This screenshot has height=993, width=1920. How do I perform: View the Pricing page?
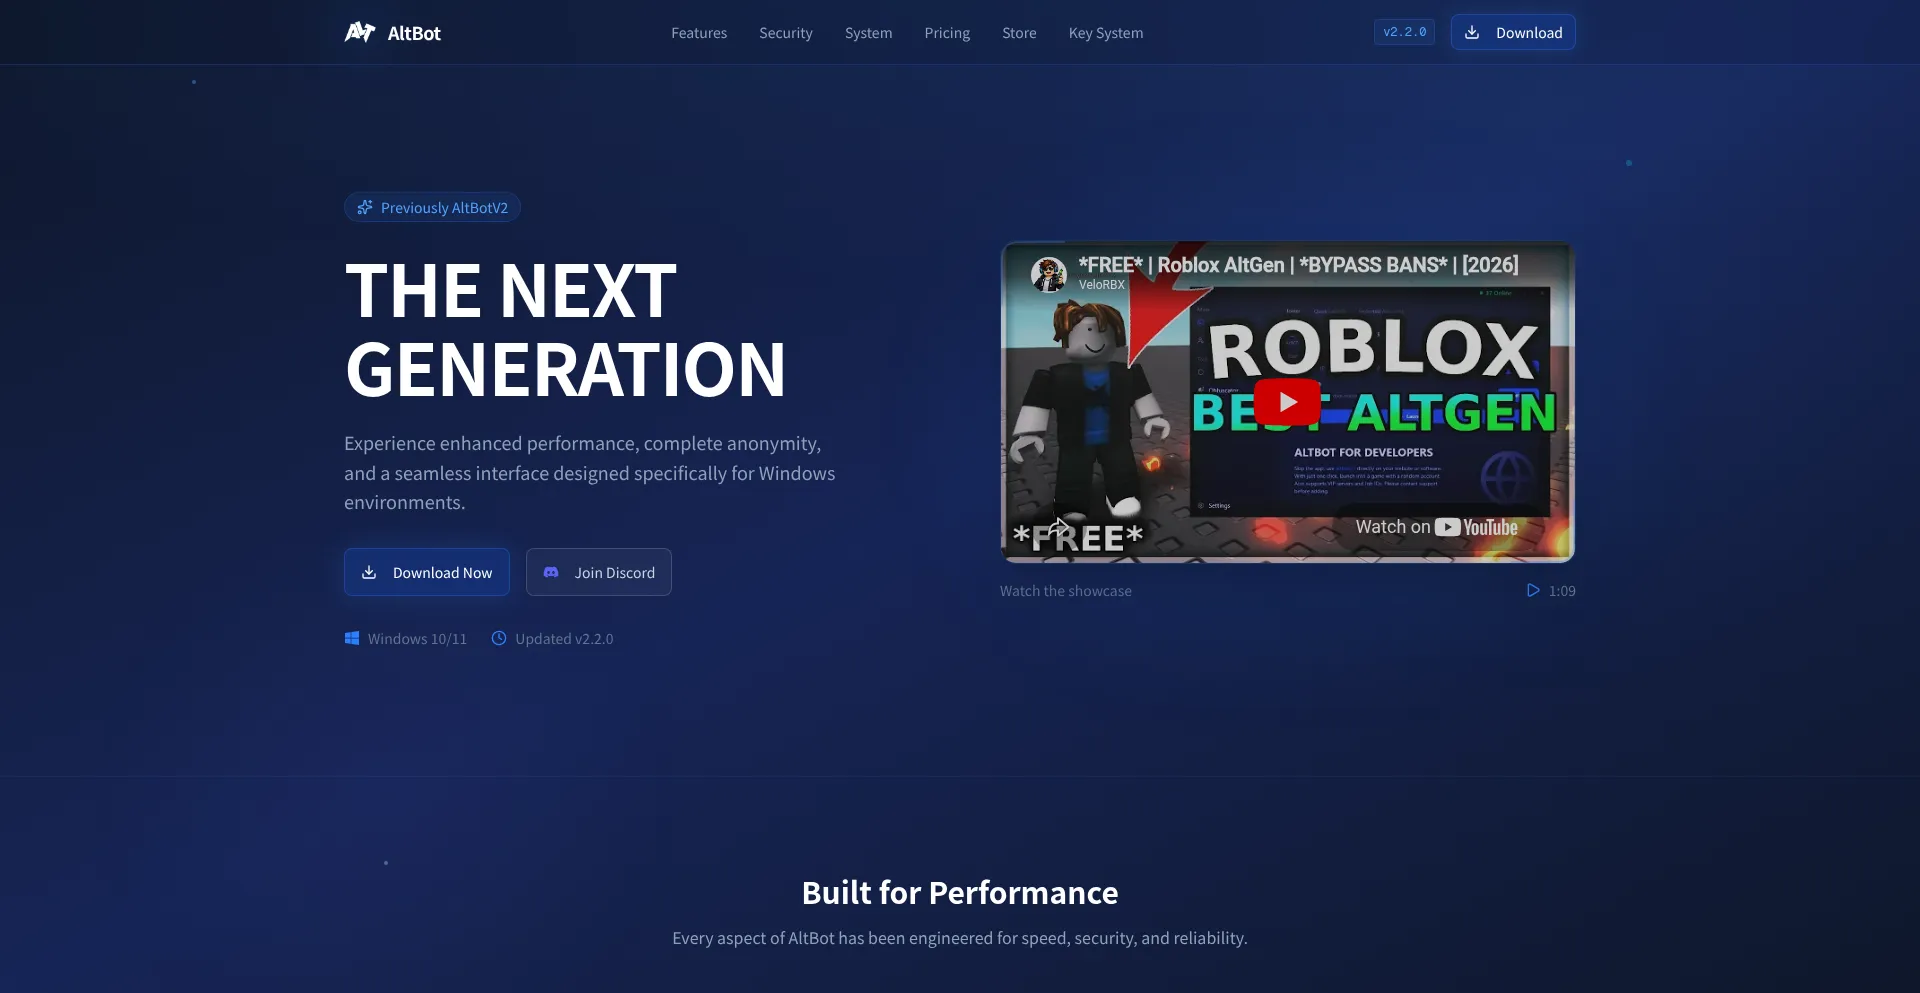947,33
